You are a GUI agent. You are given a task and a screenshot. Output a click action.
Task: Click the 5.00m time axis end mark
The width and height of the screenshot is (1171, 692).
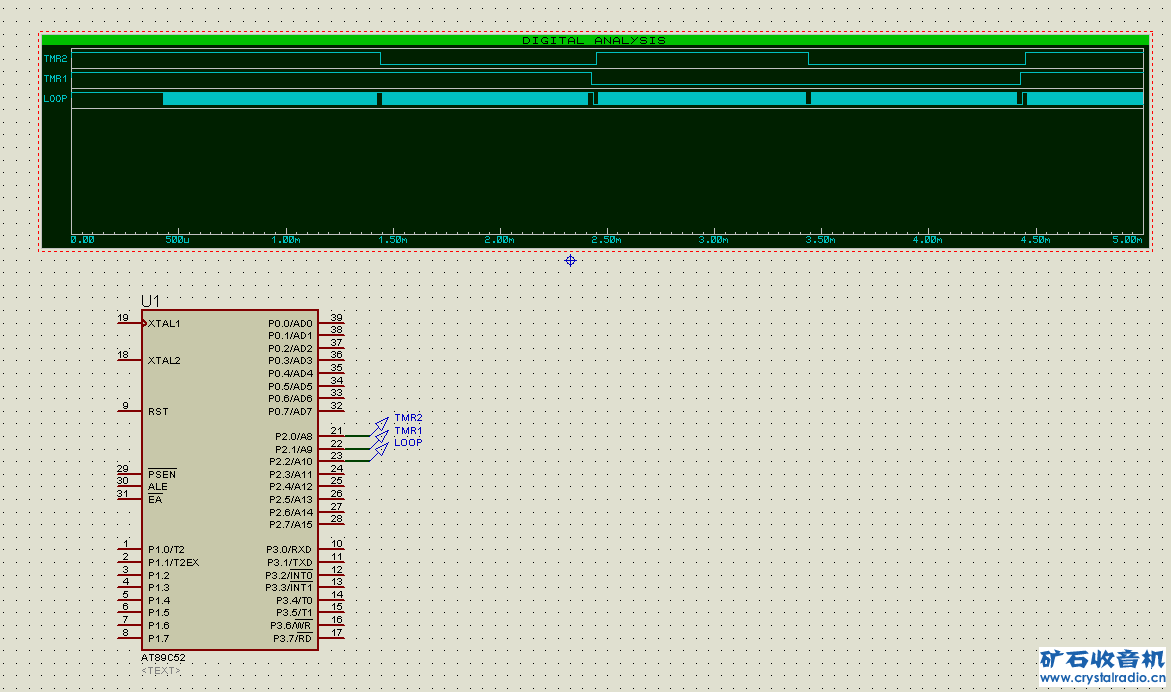pyautogui.click(x=1128, y=240)
